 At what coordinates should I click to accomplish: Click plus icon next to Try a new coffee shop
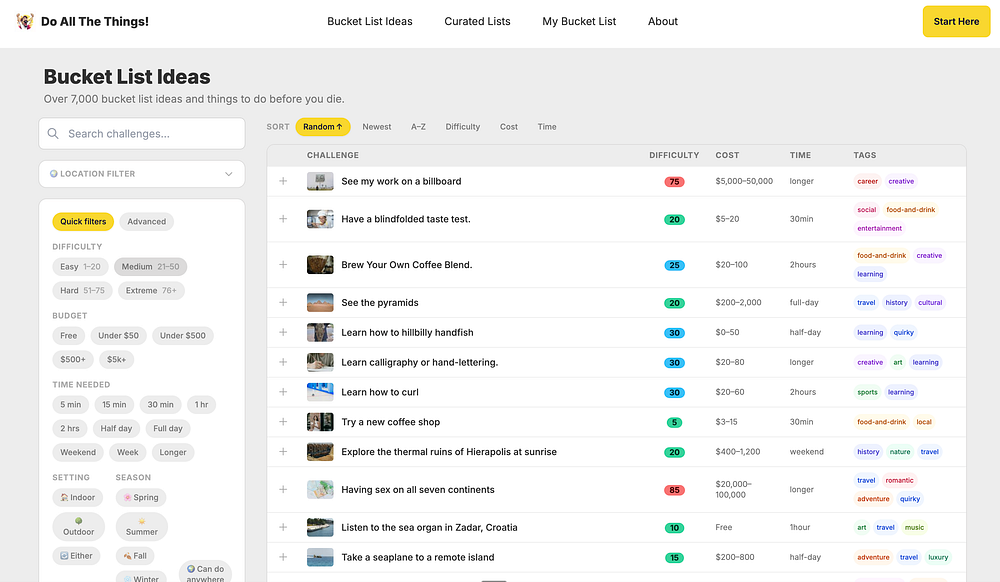click(283, 422)
